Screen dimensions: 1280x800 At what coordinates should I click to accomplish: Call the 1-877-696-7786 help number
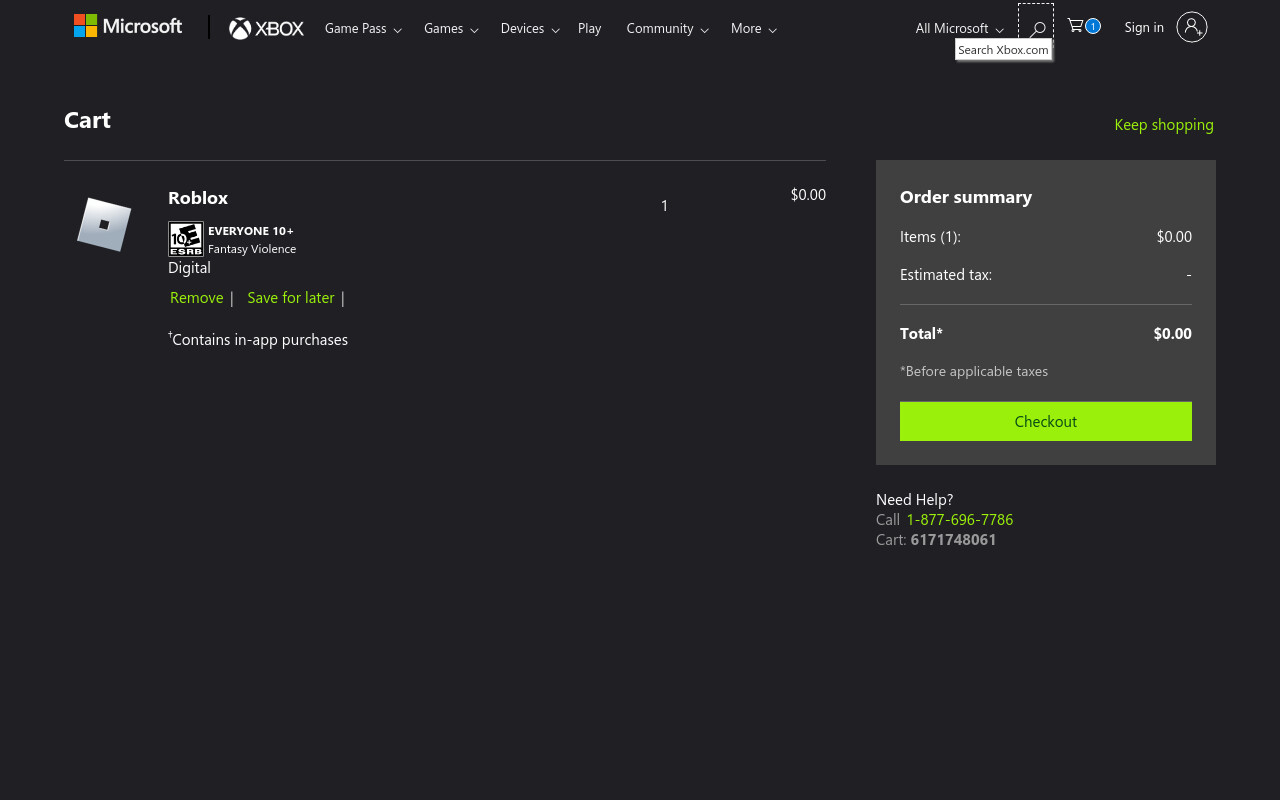[x=960, y=519]
